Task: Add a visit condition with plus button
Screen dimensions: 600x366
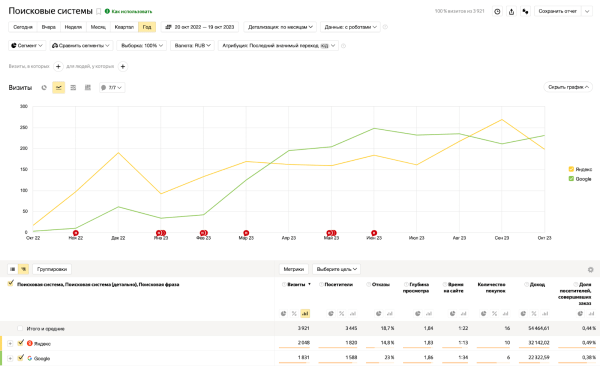Action: click(x=58, y=67)
